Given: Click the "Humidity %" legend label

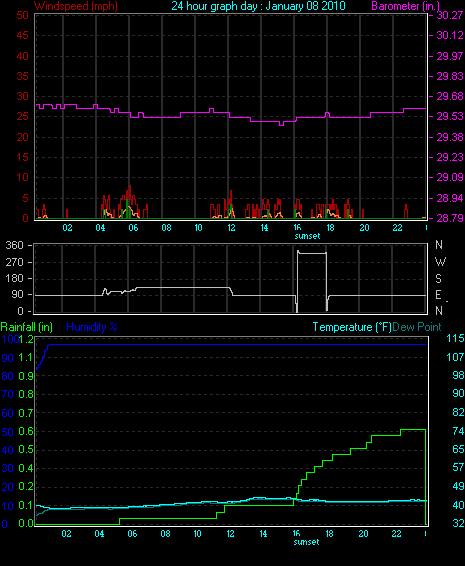Looking at the screenshot, I should click(92, 327).
